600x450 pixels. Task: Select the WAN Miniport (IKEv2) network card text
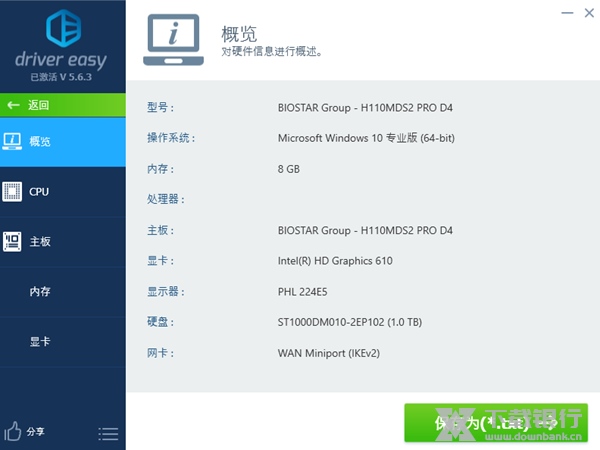coord(328,353)
